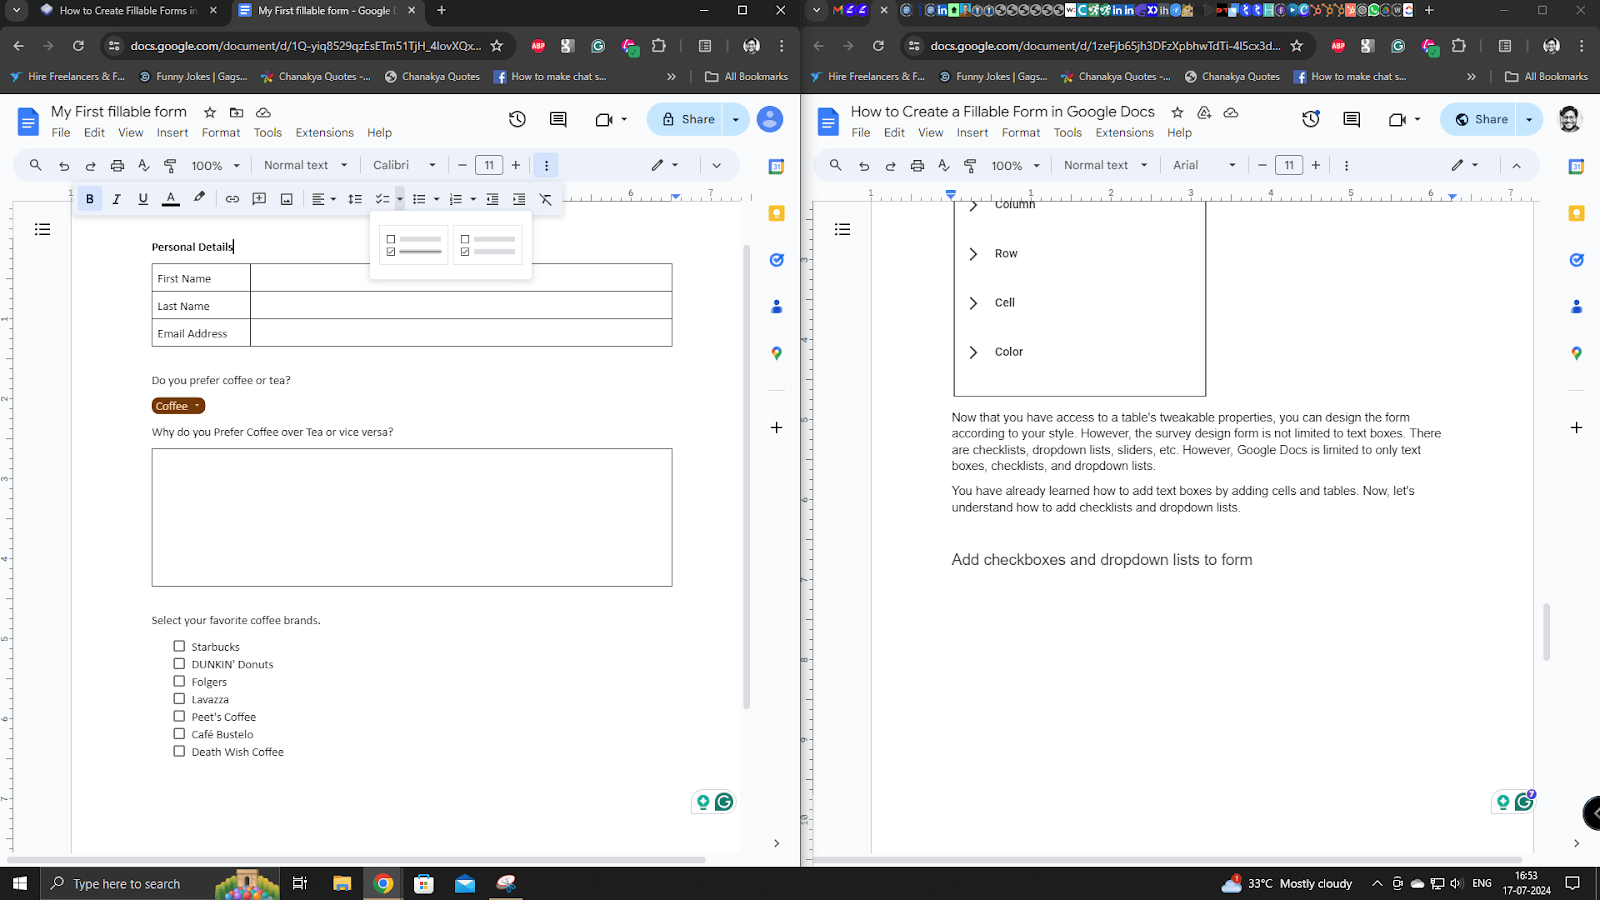Open the text color picker
The height and width of the screenshot is (900, 1600).
pyautogui.click(x=170, y=199)
